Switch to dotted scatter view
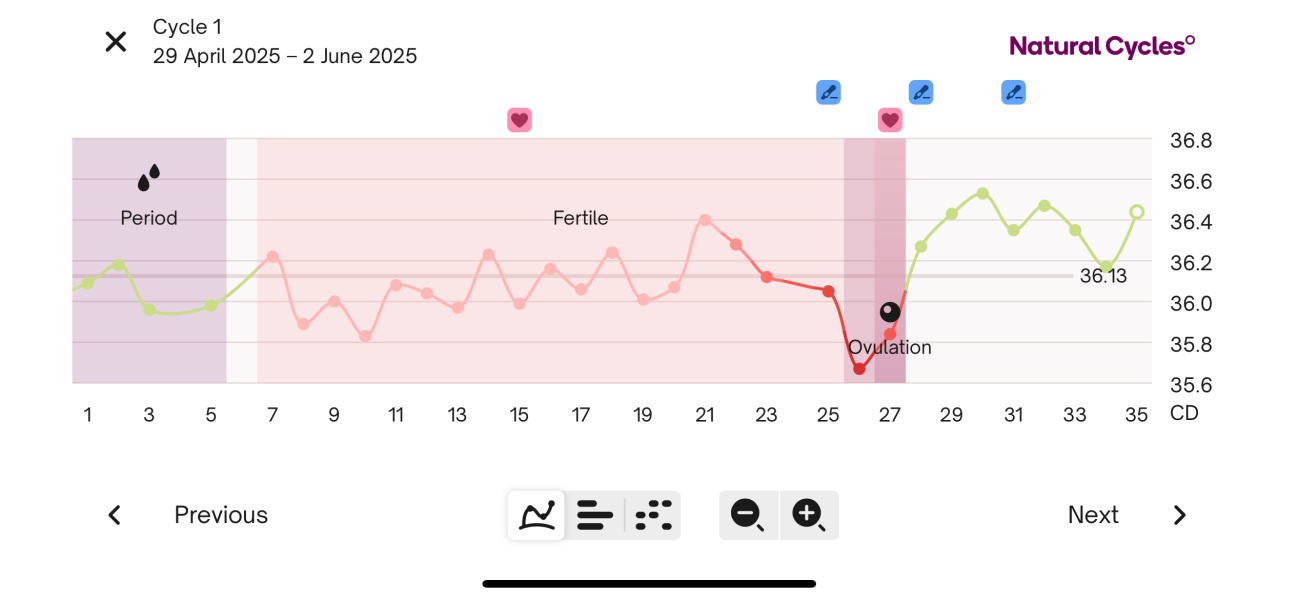 tap(653, 515)
